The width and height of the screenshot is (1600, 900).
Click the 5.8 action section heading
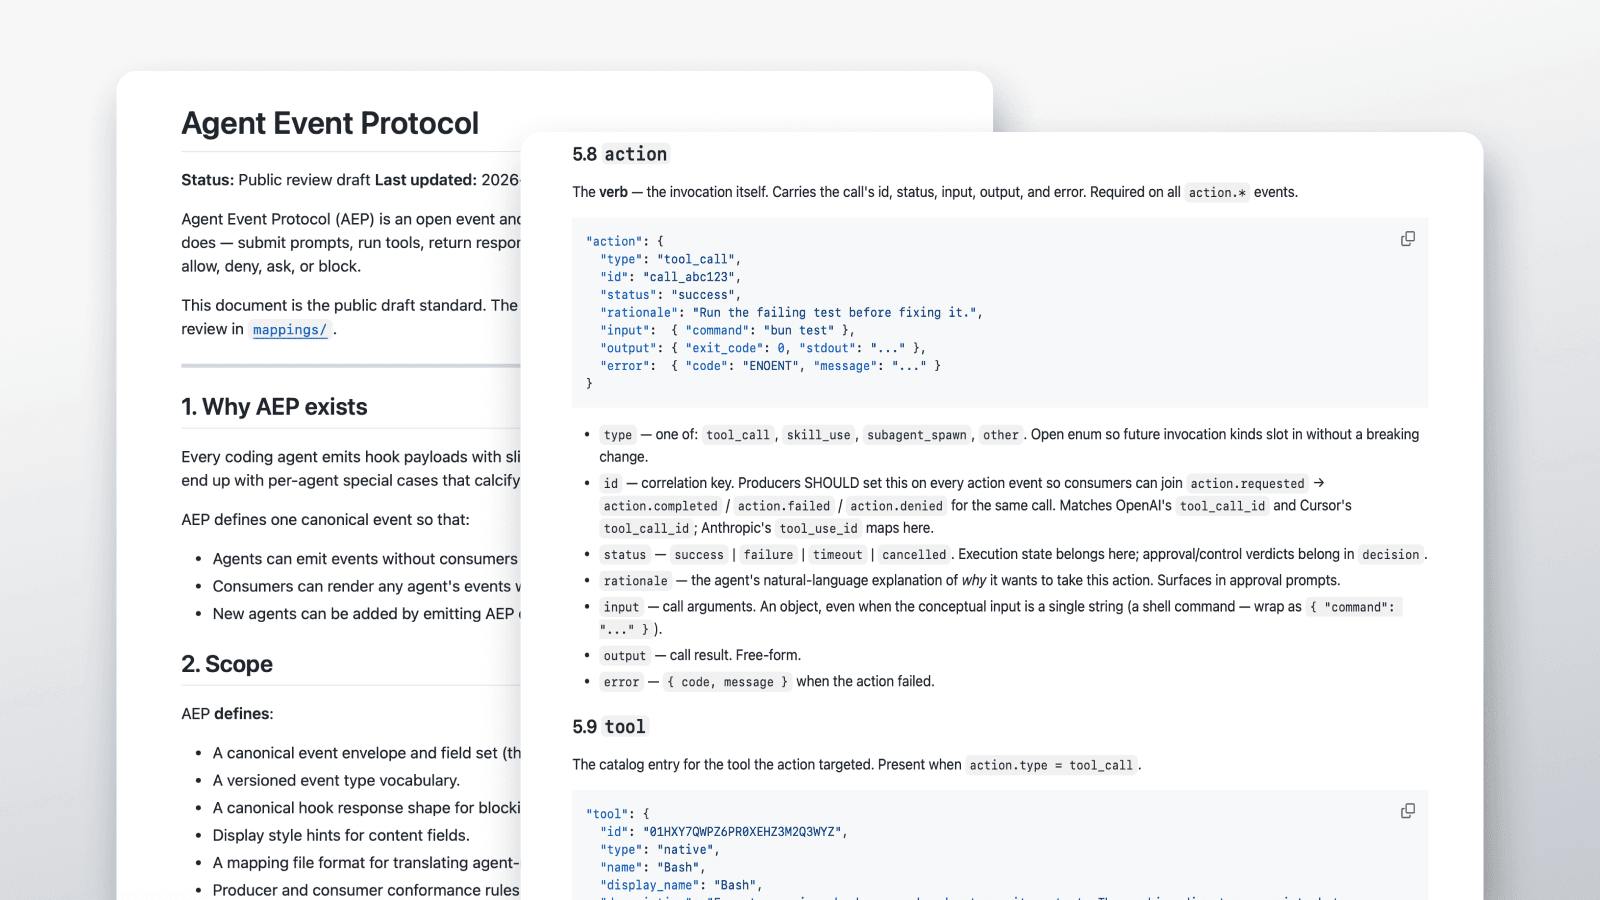click(x=620, y=154)
